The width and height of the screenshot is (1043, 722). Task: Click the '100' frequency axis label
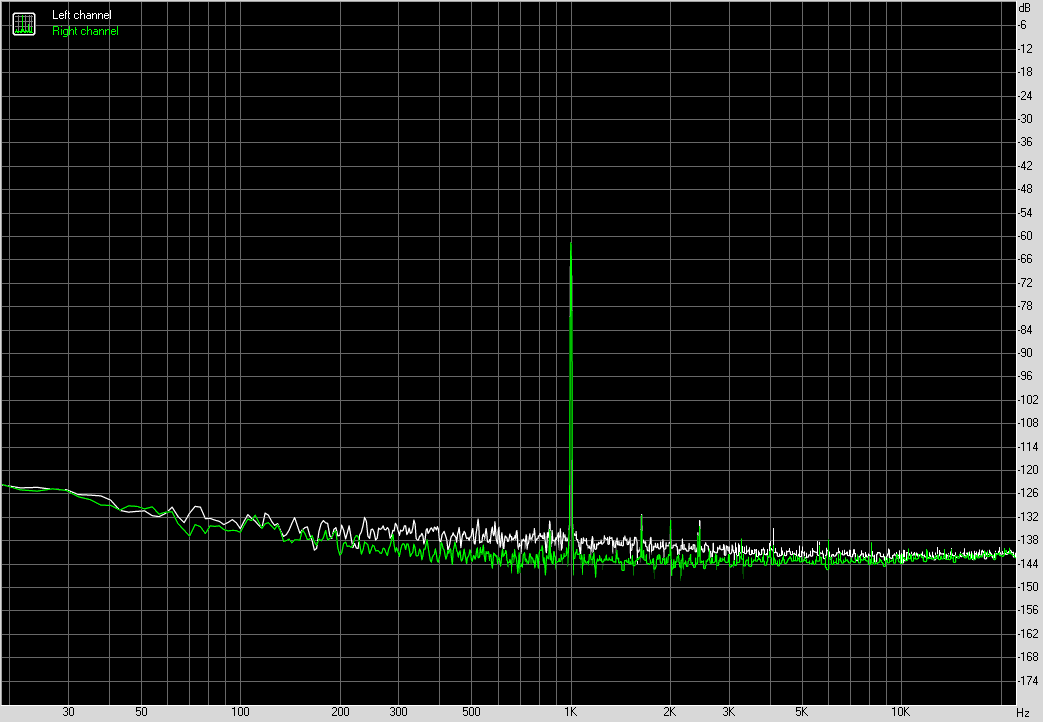[240, 712]
